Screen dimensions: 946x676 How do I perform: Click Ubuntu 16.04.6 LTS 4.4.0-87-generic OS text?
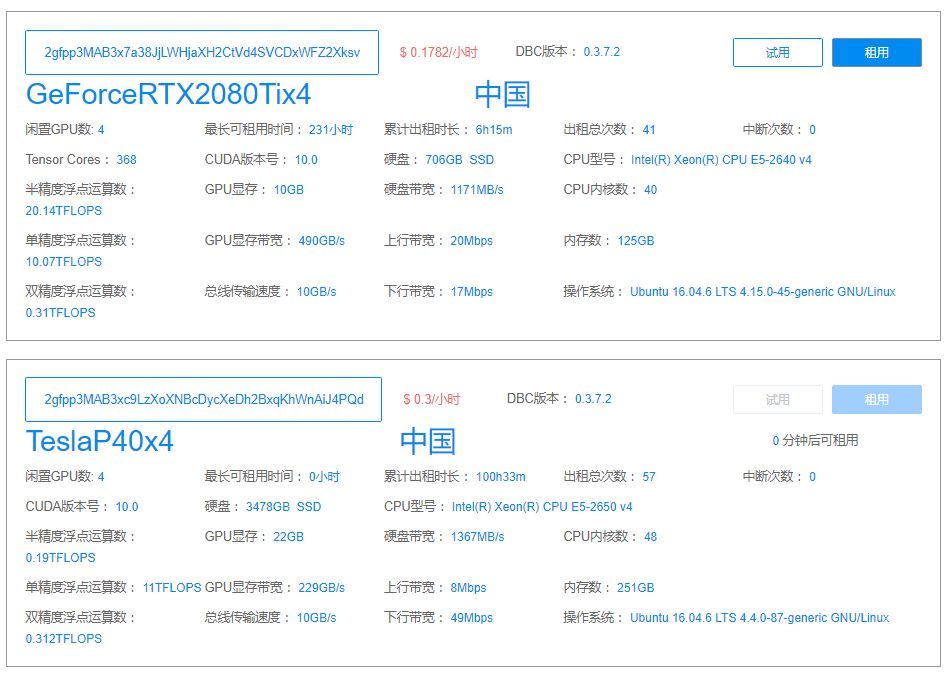tap(760, 618)
